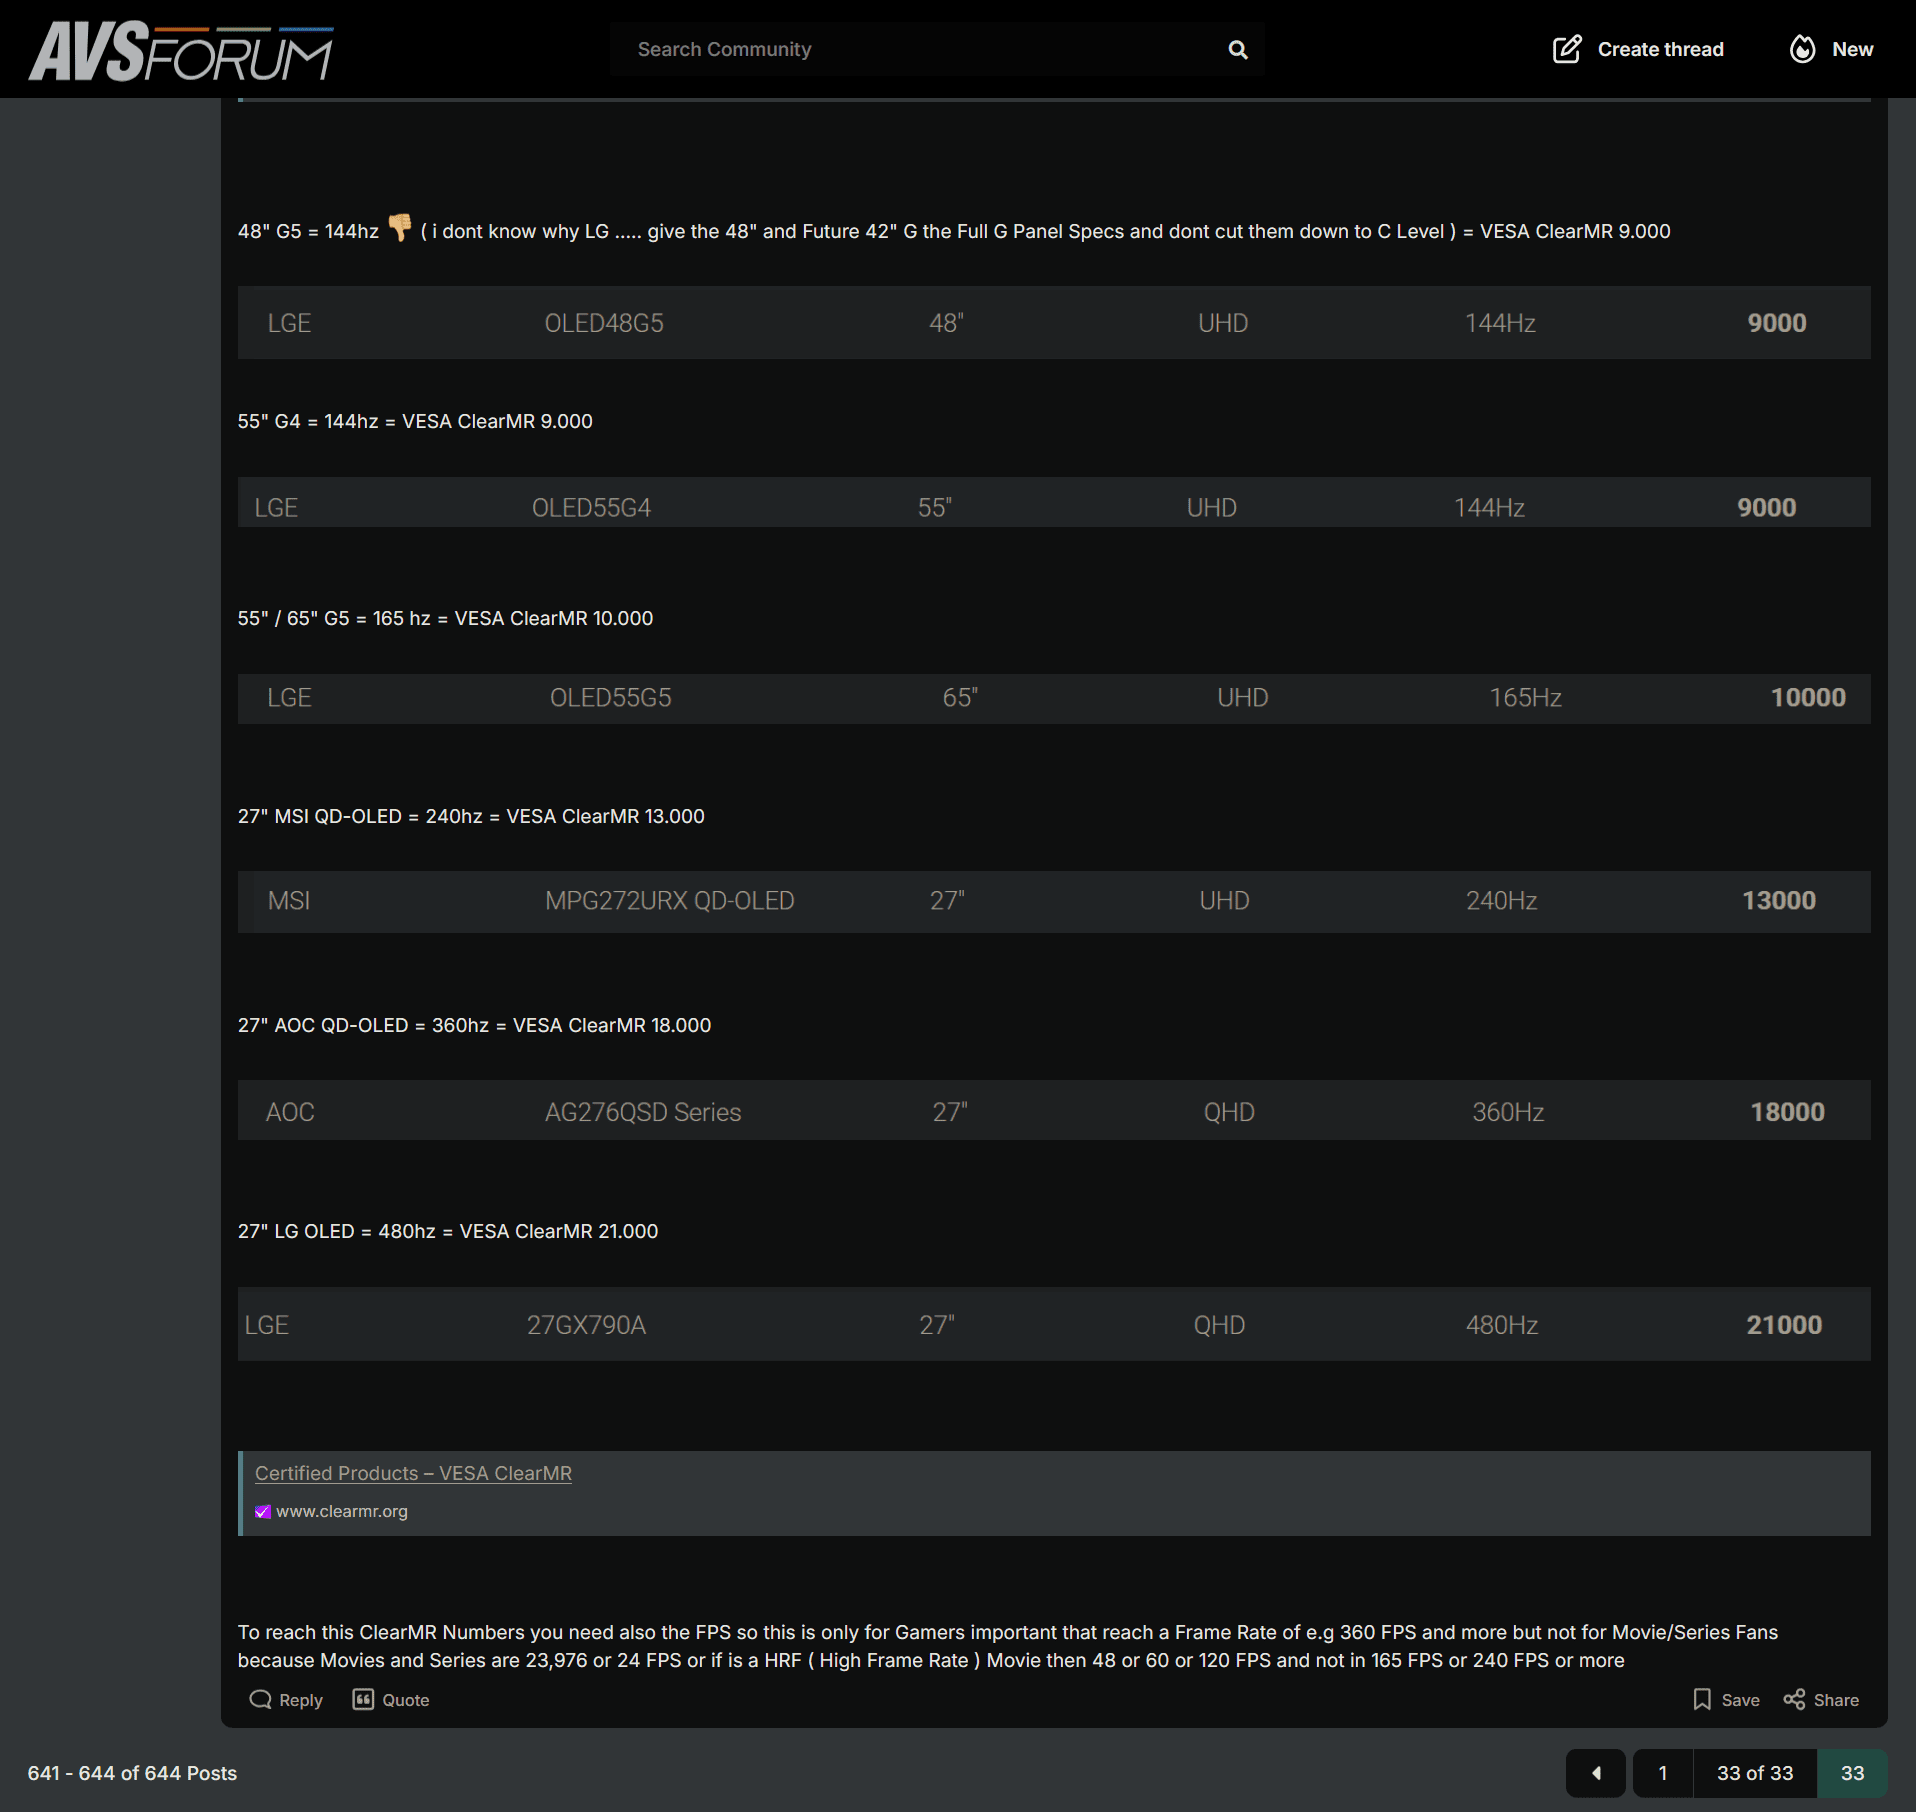Select current page 33 button
The width and height of the screenshot is (1916, 1812).
1852,1773
